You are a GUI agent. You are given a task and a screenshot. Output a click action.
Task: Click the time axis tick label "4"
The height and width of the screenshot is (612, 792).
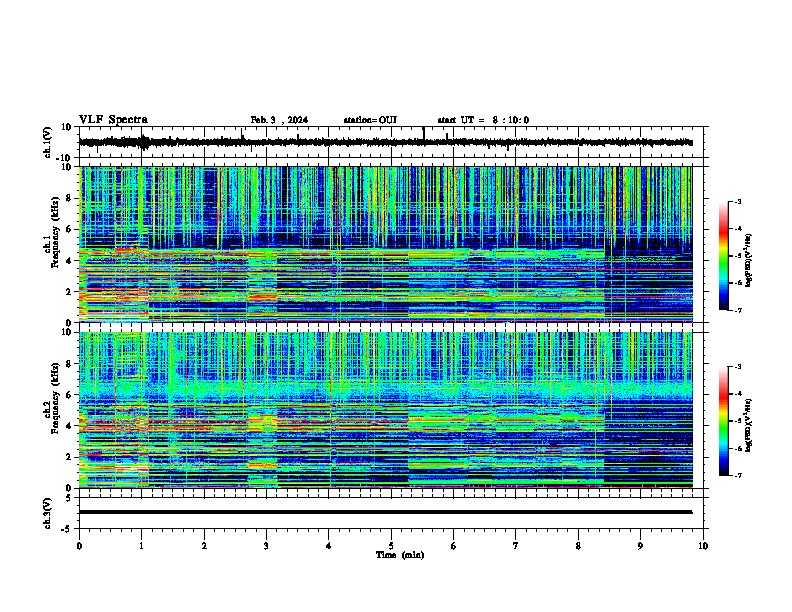pyautogui.click(x=329, y=546)
